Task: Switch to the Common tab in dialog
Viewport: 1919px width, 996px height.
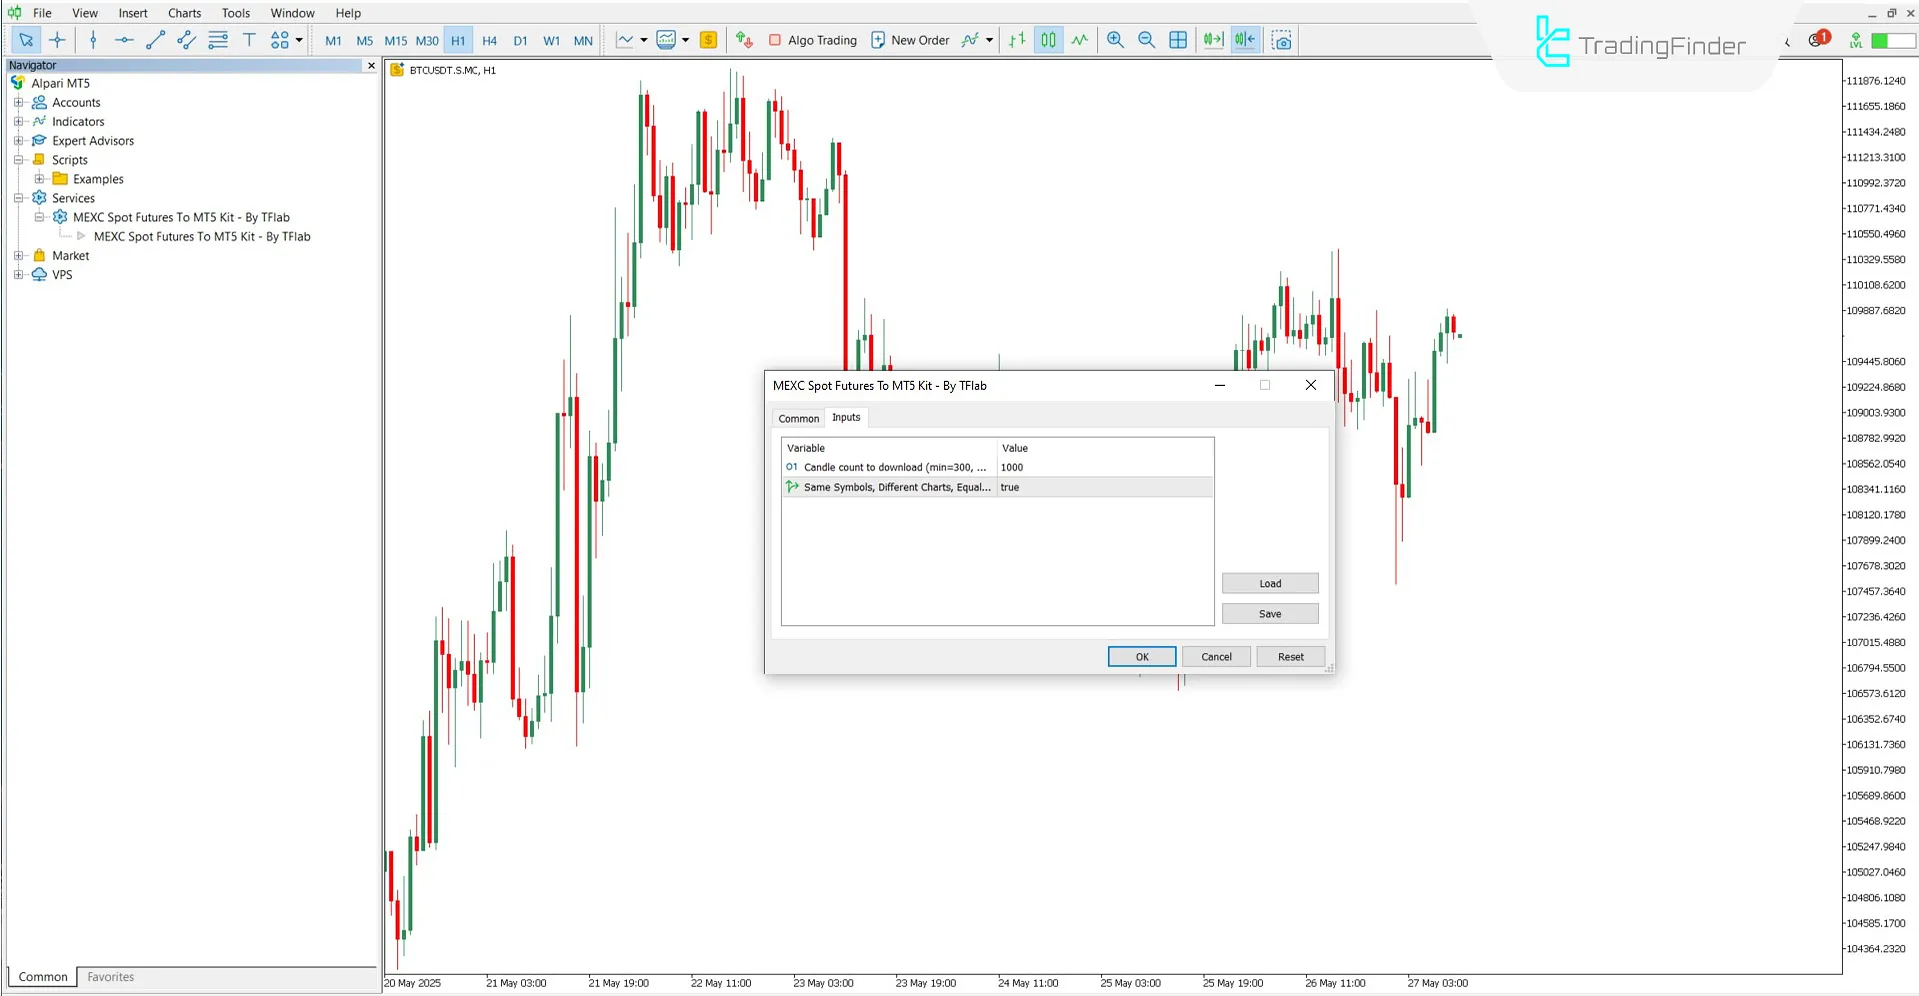Action: pyautogui.click(x=798, y=418)
